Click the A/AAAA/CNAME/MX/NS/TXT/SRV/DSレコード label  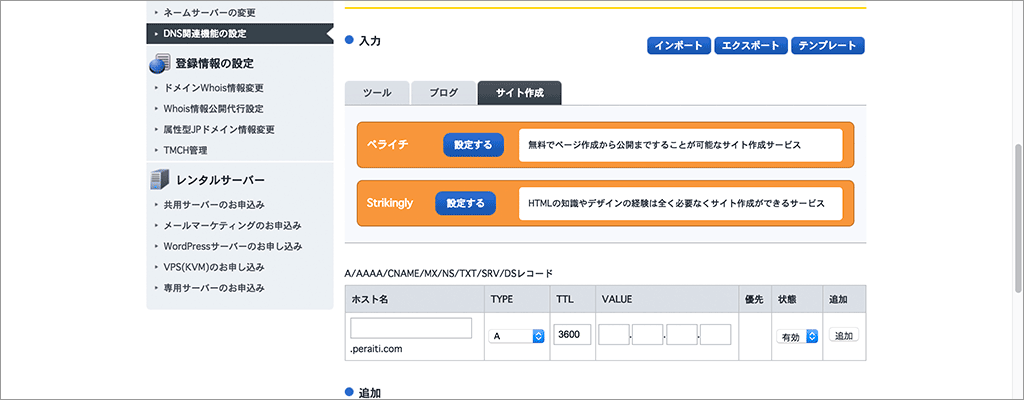click(x=449, y=272)
